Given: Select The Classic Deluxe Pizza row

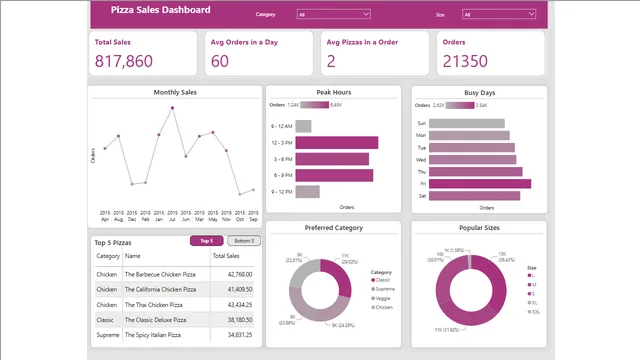Looking at the screenshot, I should pyautogui.click(x=174, y=320).
